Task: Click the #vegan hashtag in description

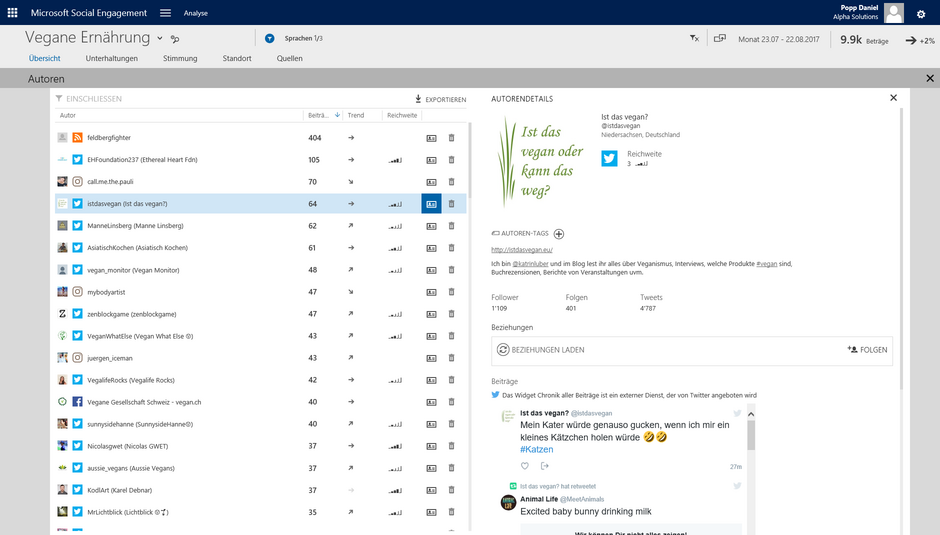Action: [x=767, y=264]
